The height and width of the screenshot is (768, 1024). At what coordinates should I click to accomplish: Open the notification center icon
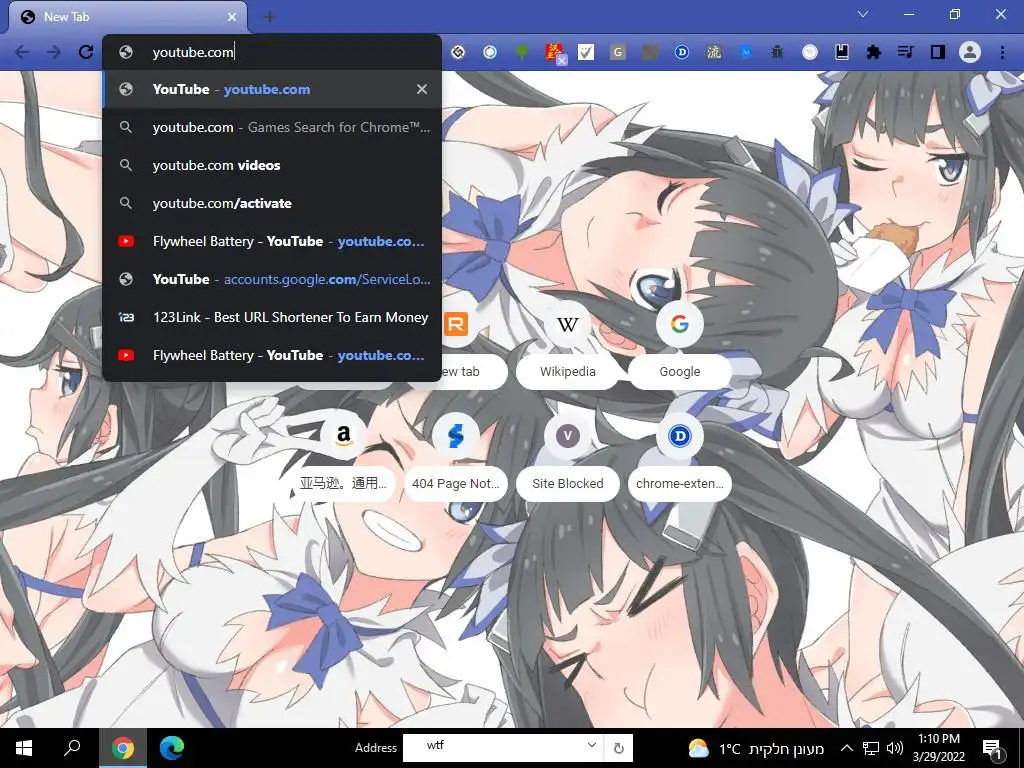point(993,748)
